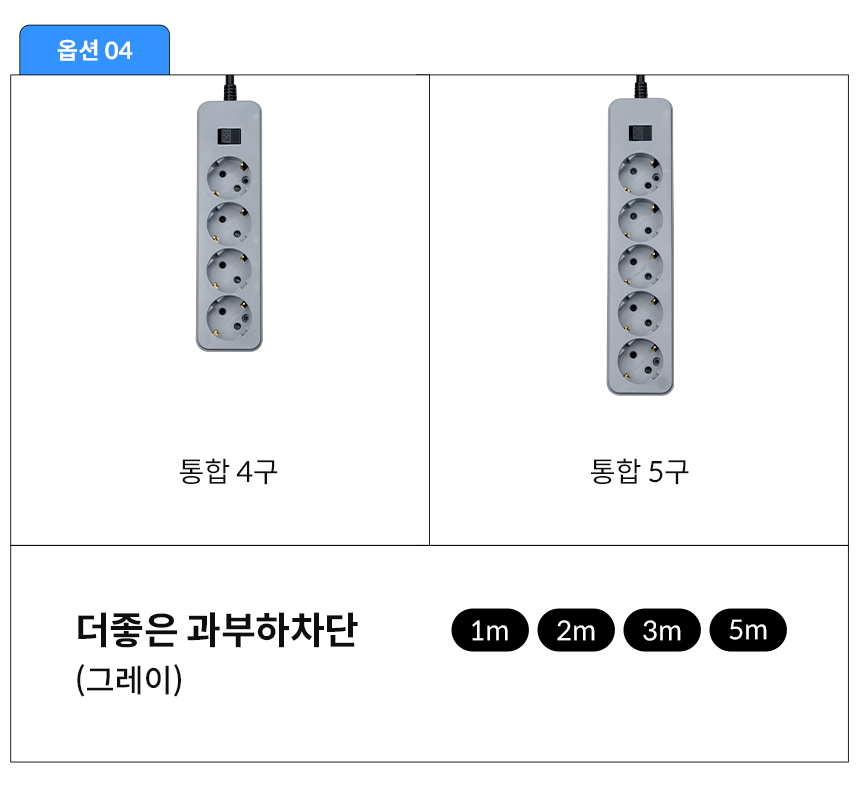
Task: Click the 더좋은 과부하차단 heading
Action: tap(216, 631)
